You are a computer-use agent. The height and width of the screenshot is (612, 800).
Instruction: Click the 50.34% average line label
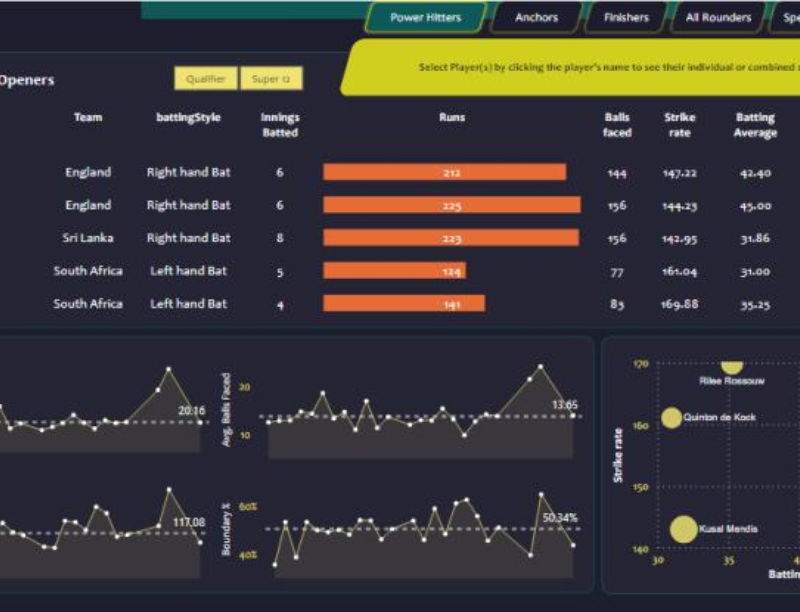560,518
